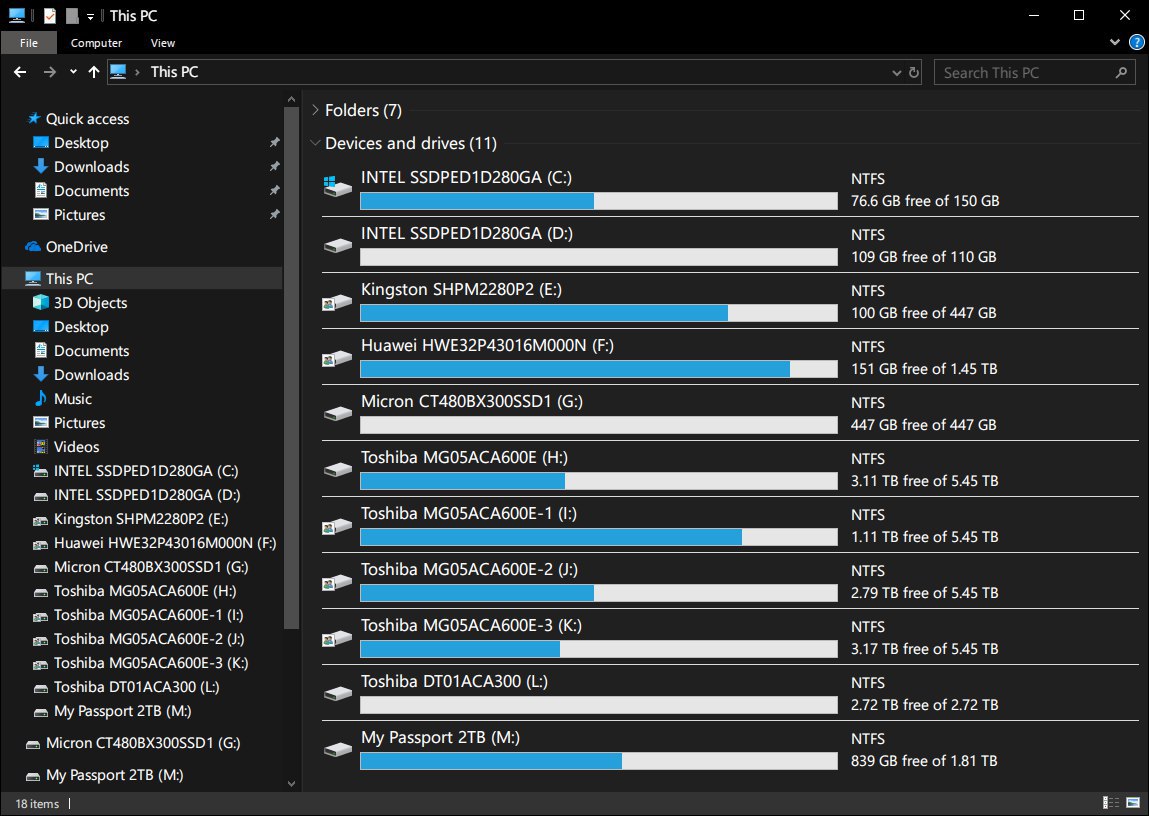Viewport: 1149px width, 816px height.
Task: Switch to the Computer ribbon tab
Action: pos(96,43)
